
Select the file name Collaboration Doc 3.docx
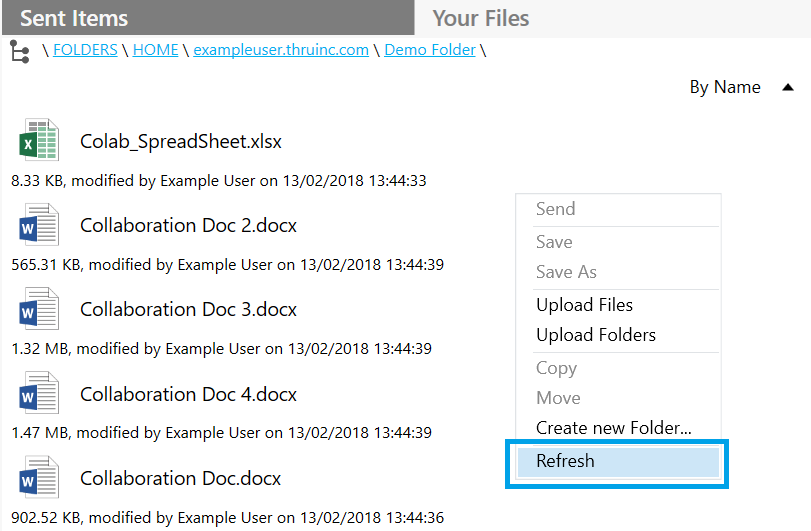tap(188, 310)
